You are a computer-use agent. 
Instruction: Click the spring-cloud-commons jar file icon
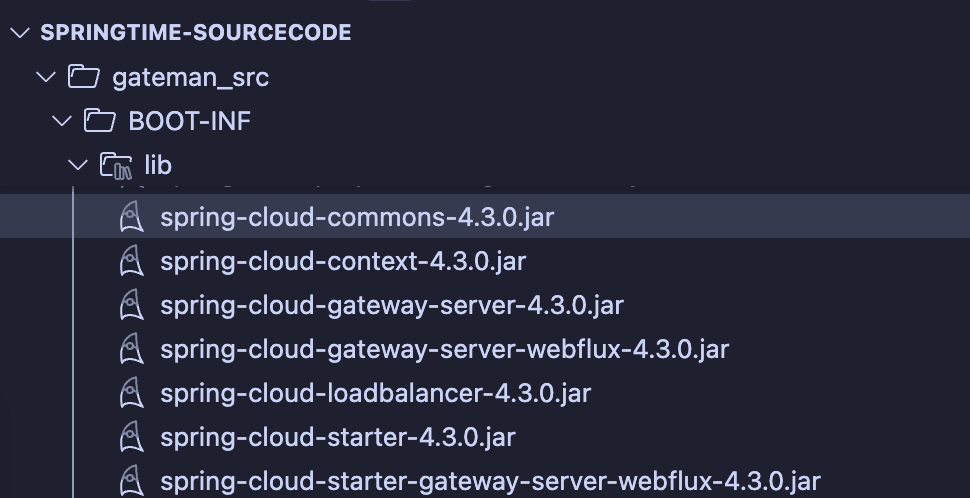131,217
